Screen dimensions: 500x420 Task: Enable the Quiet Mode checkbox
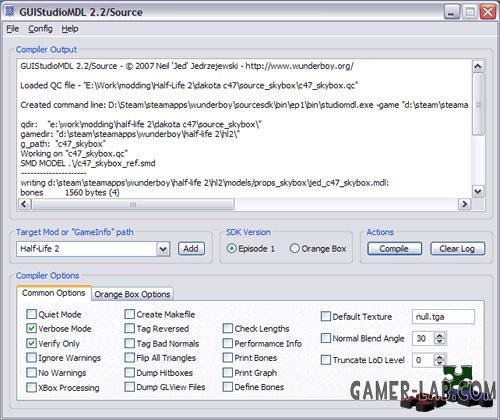(x=31, y=314)
